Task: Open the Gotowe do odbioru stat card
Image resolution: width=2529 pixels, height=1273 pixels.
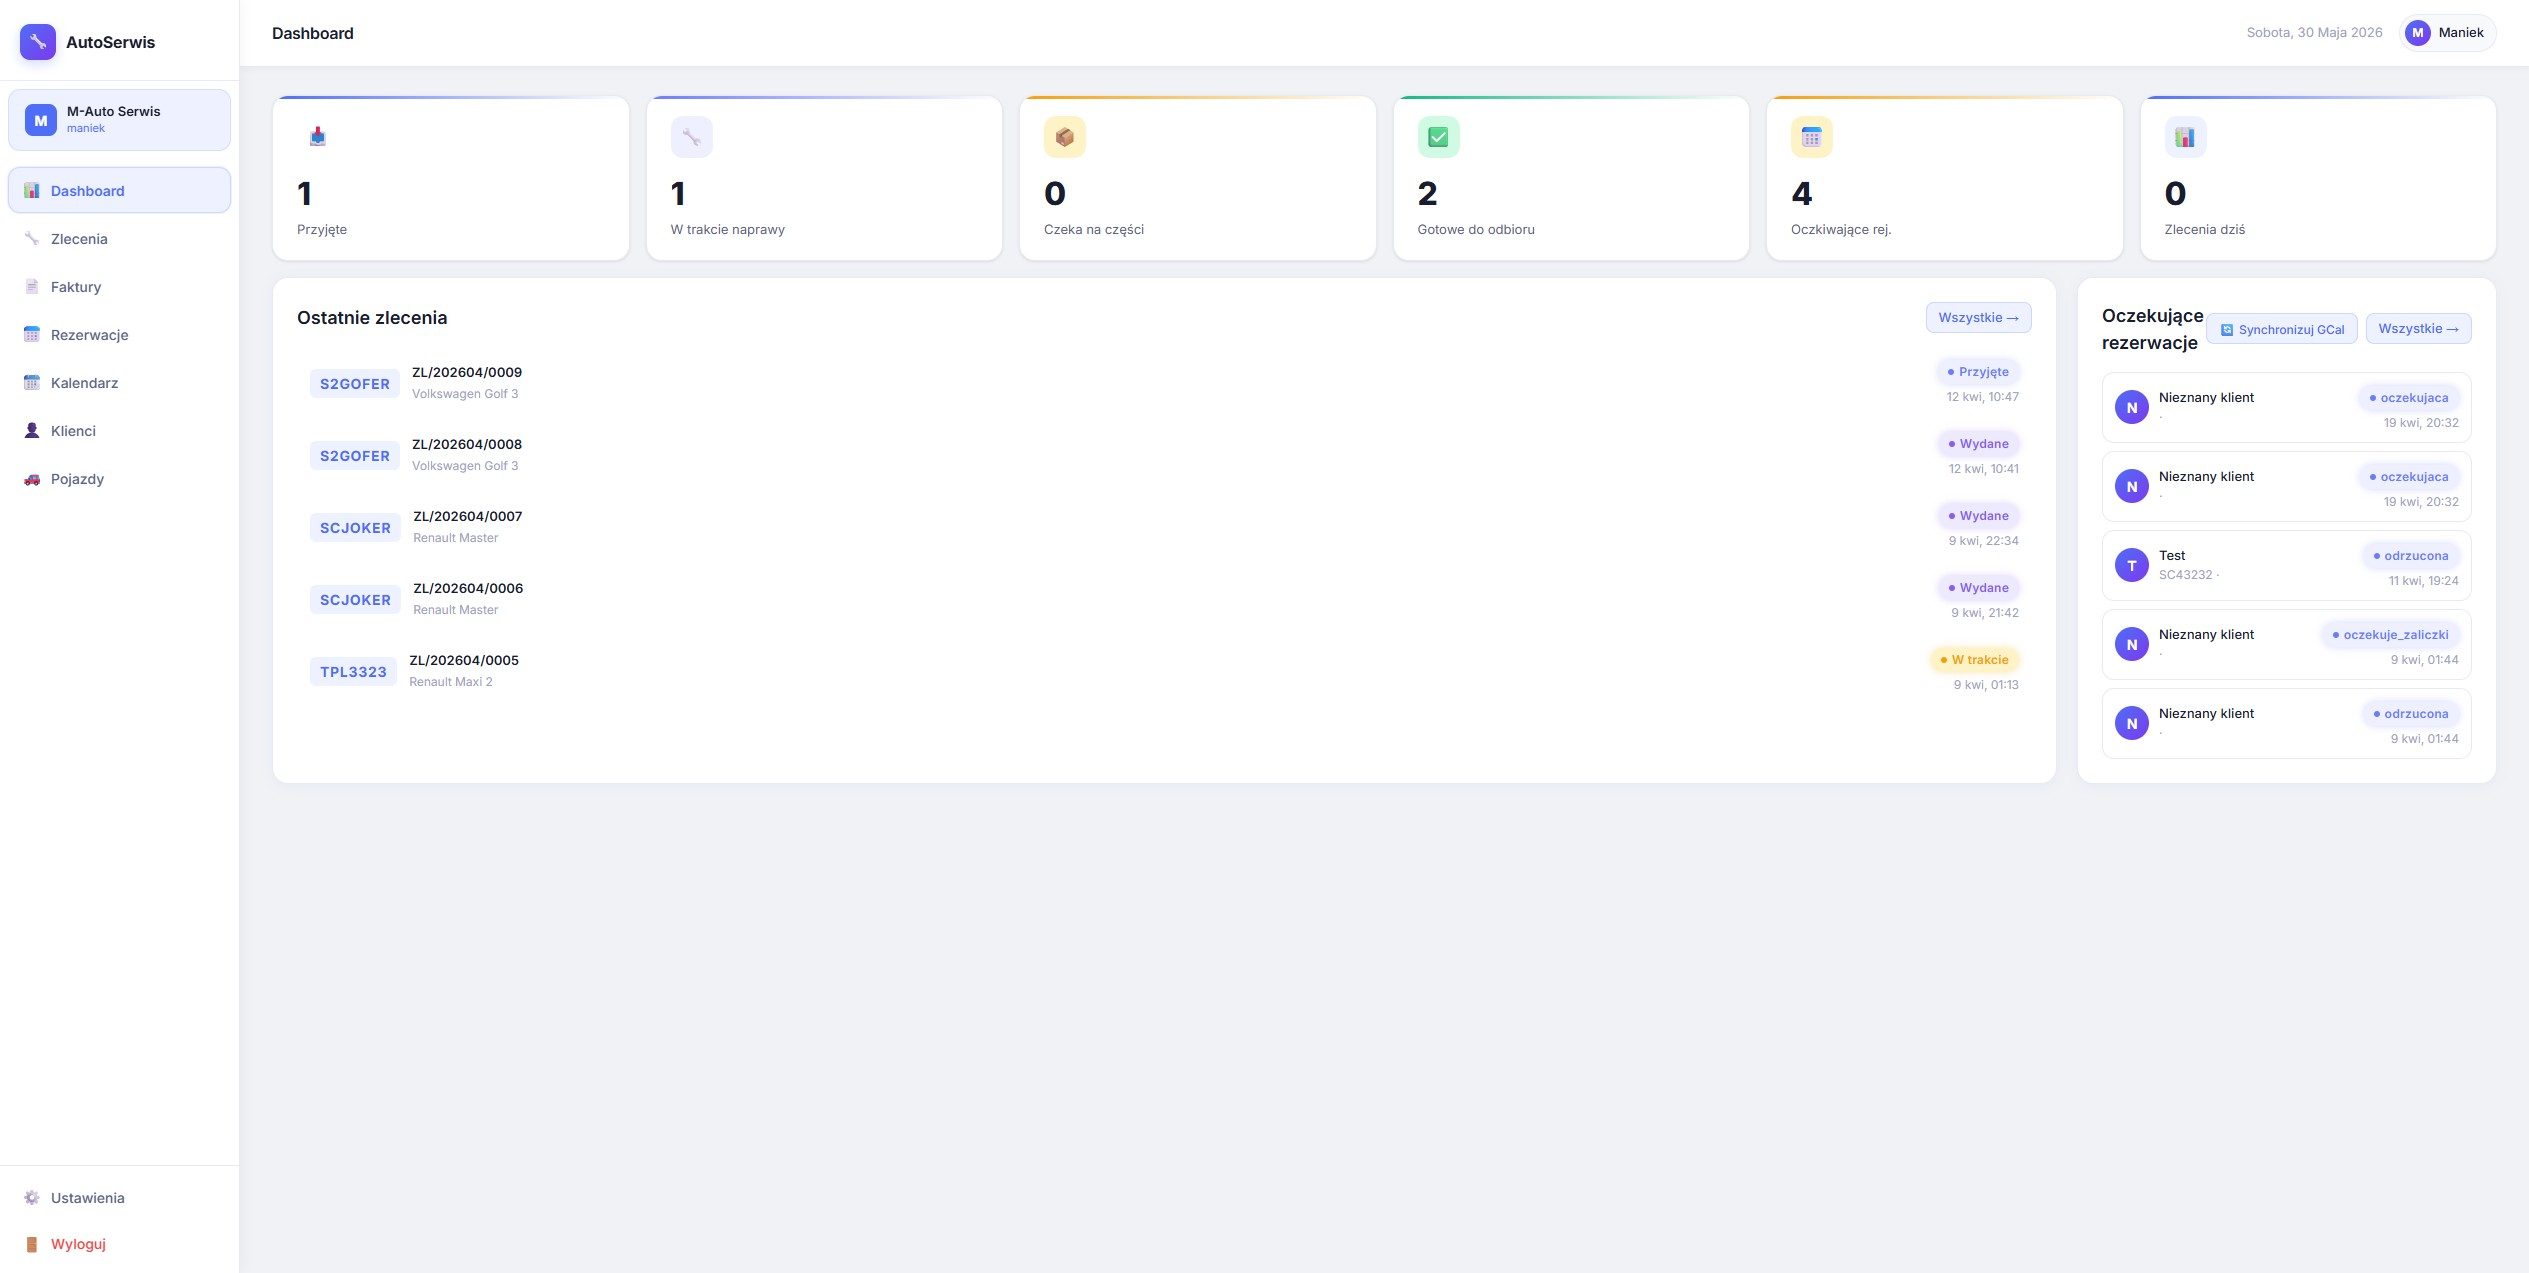Action: tap(1571, 178)
